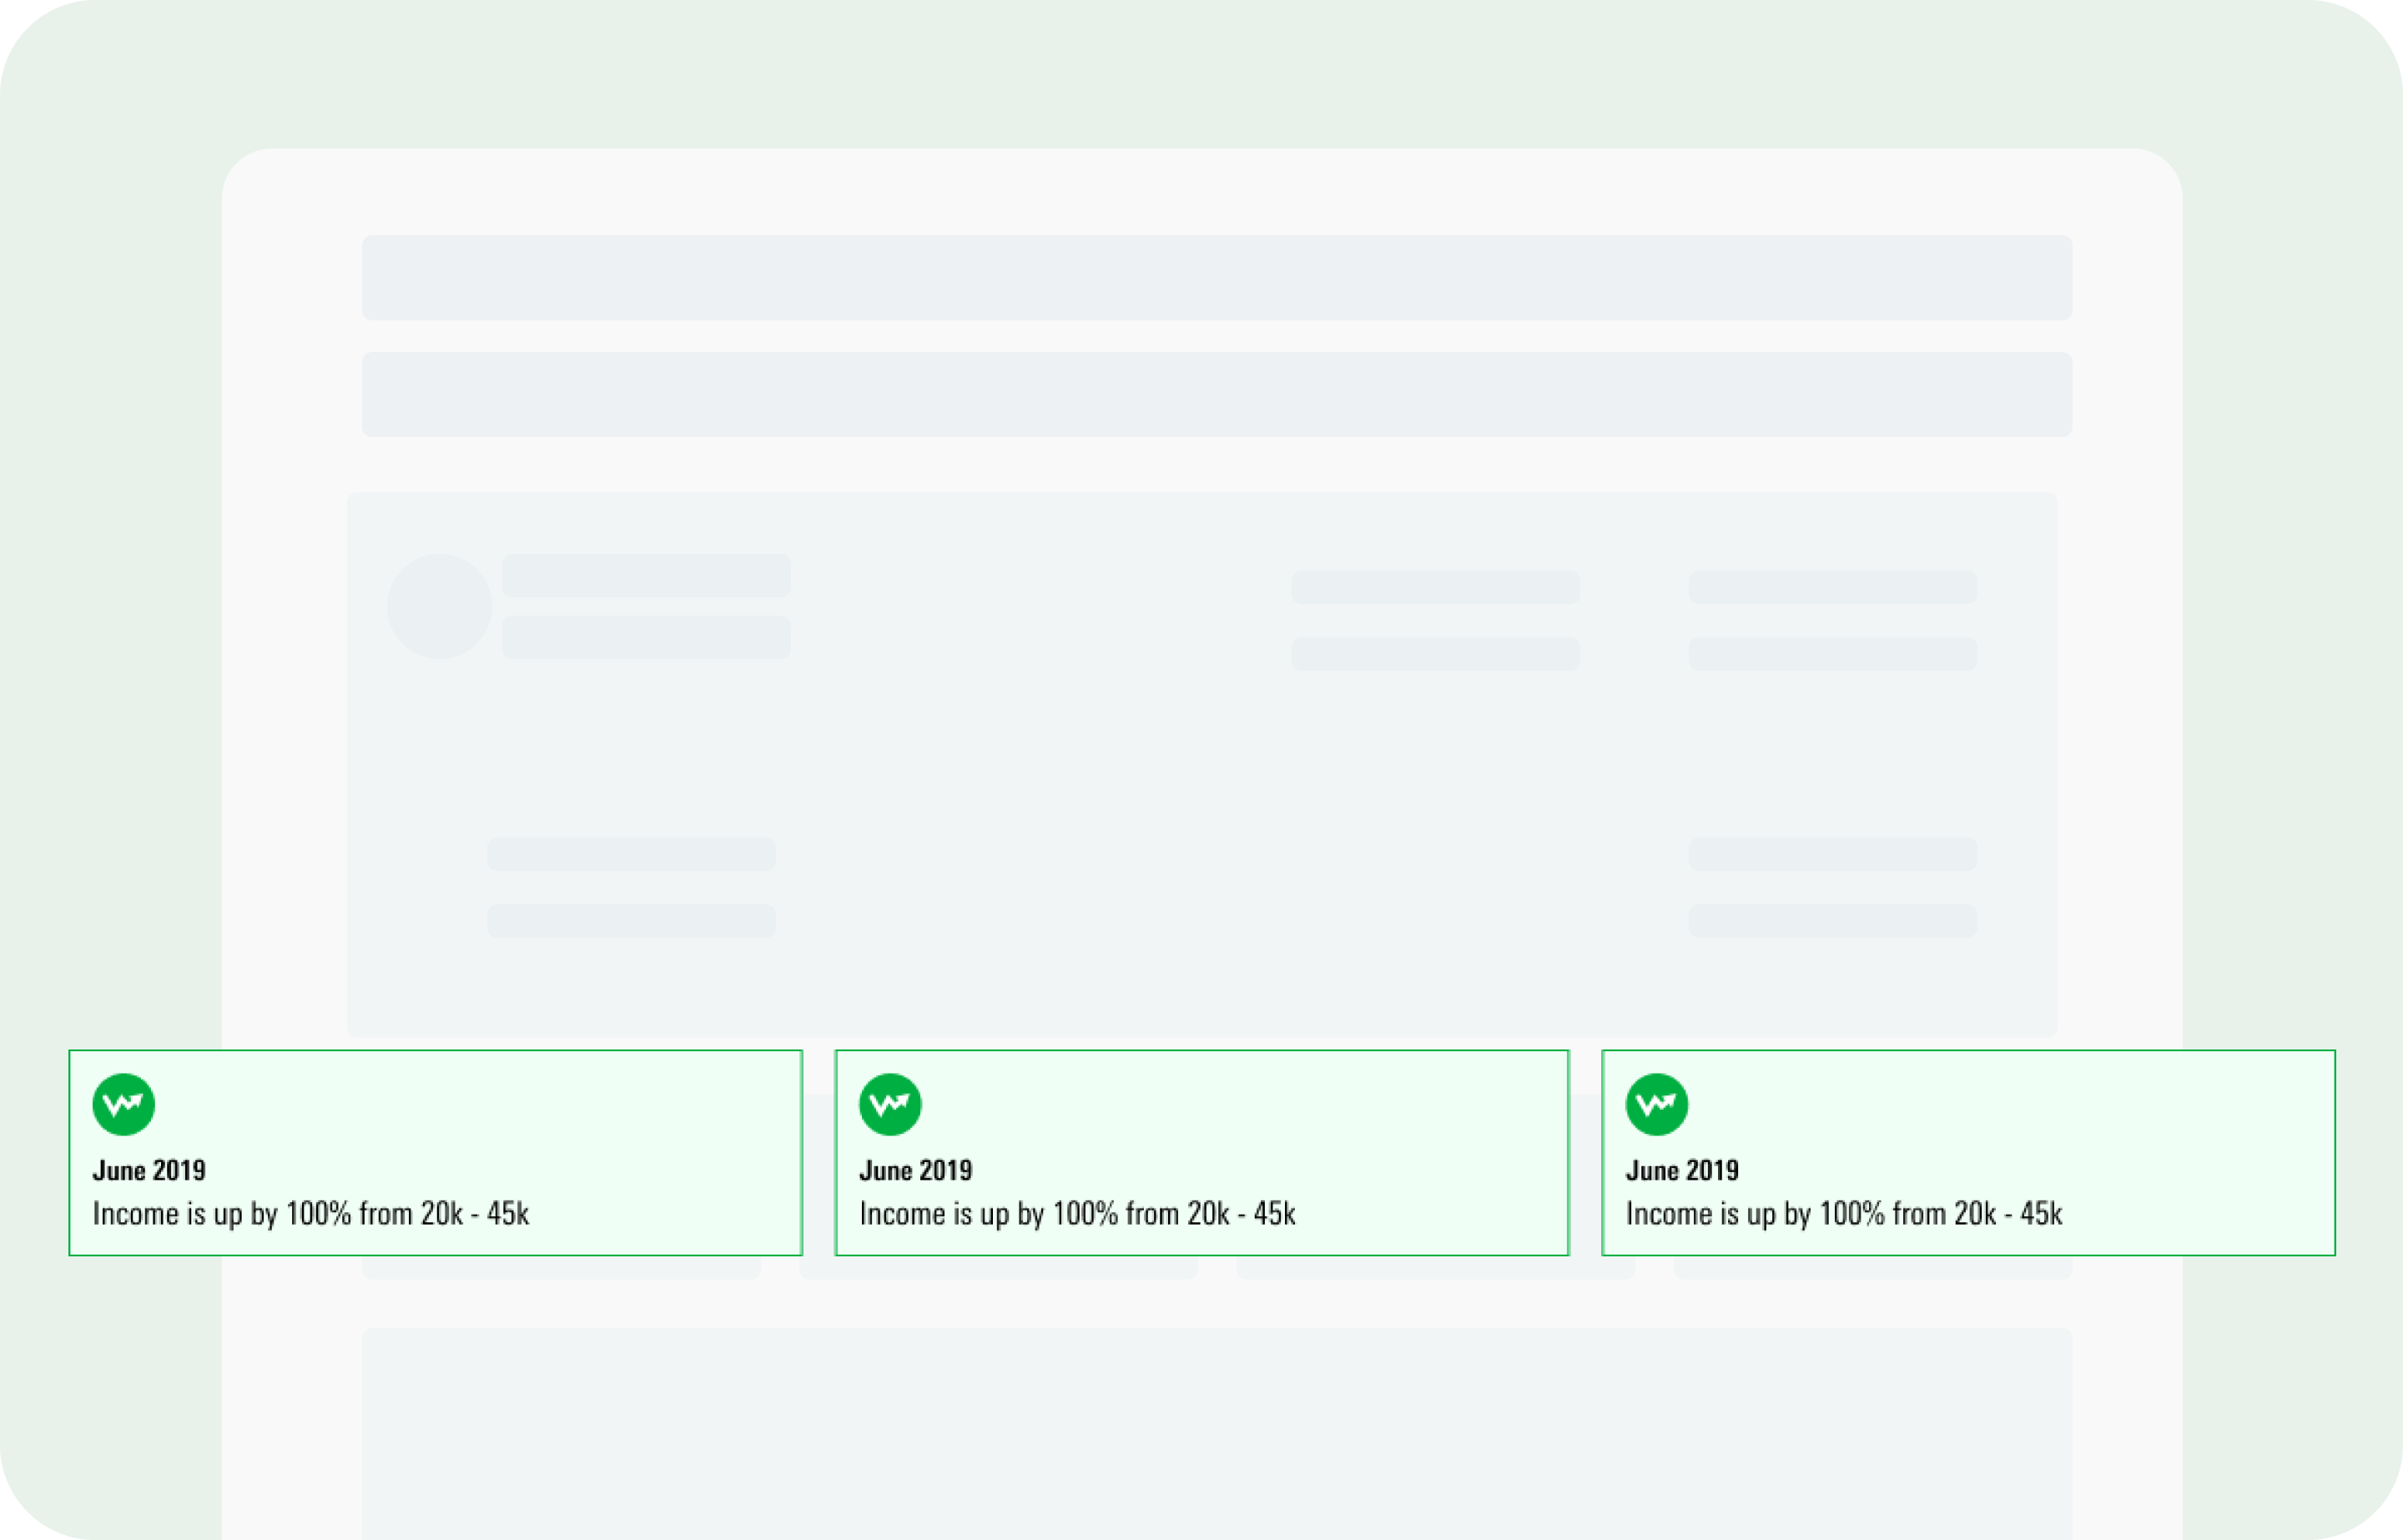Click lower placeholder line beside the avatar circle
The width and height of the screenshot is (2403, 1540).
[646, 637]
